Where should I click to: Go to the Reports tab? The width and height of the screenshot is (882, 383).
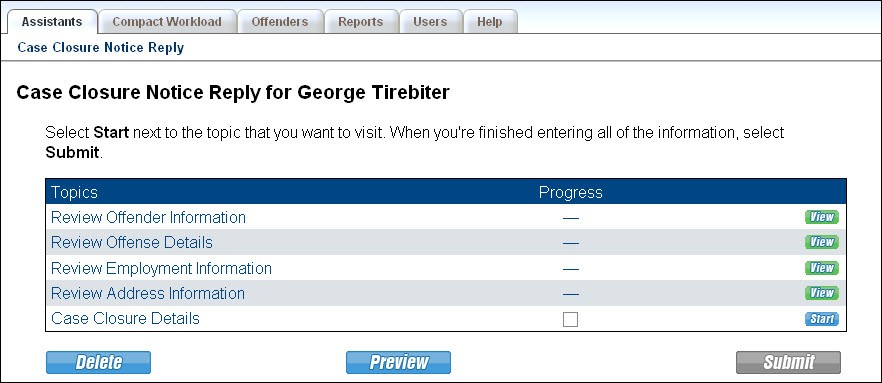(x=361, y=22)
